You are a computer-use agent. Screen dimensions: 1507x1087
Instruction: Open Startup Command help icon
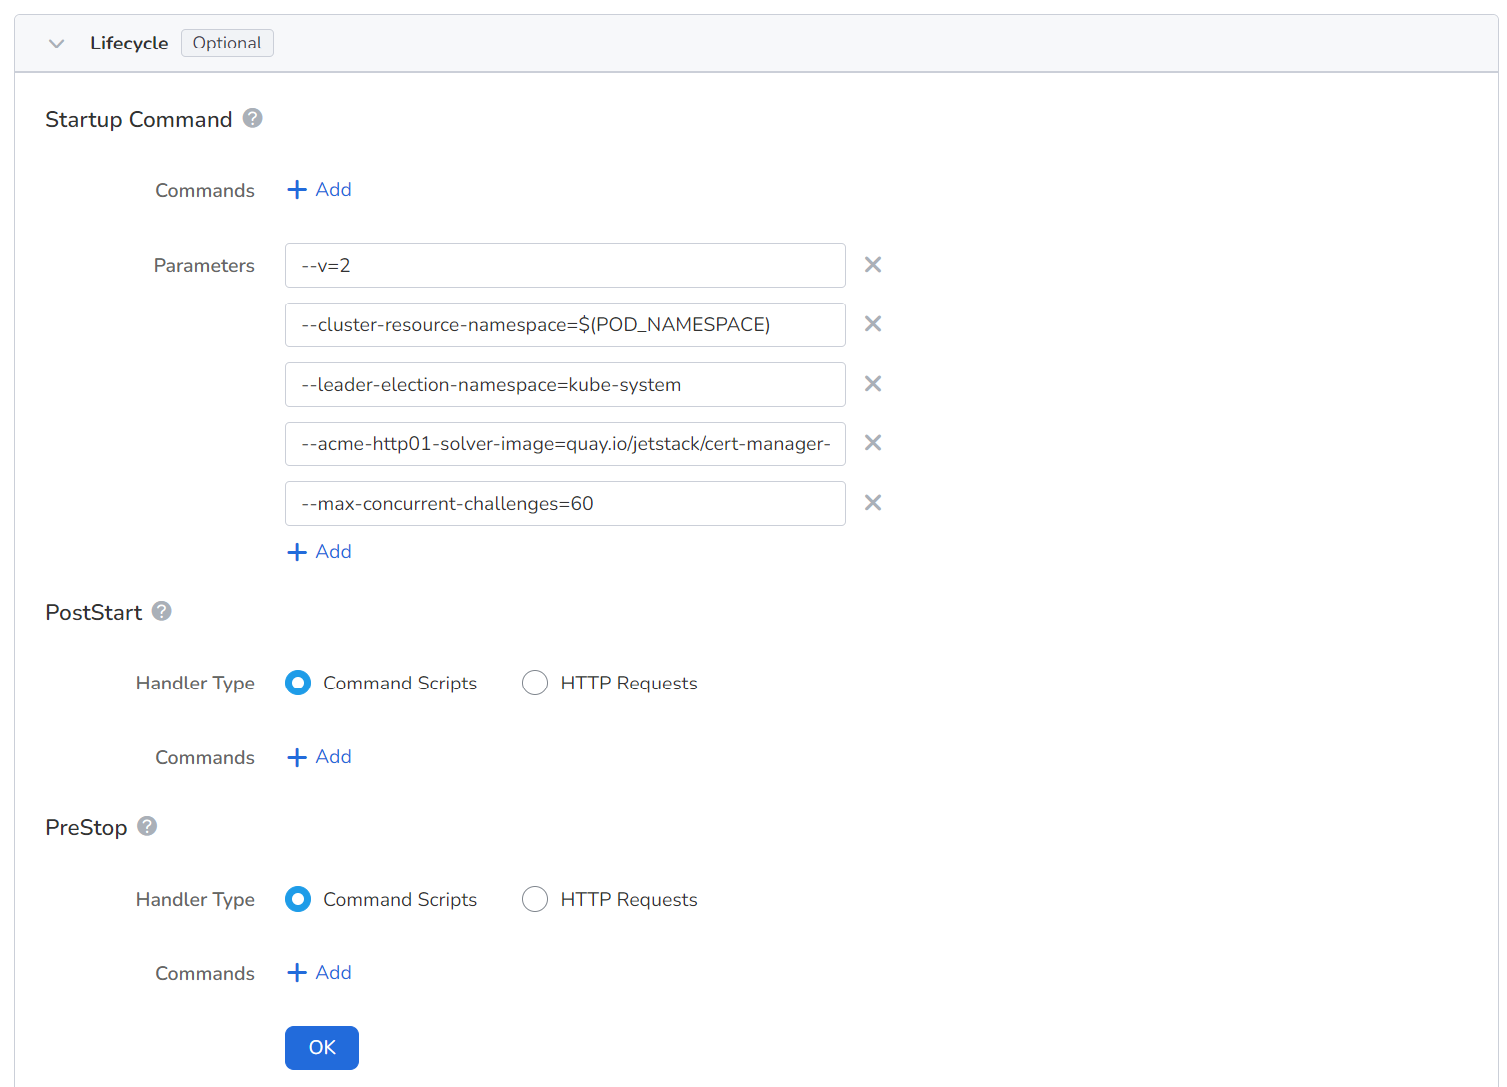click(x=253, y=118)
